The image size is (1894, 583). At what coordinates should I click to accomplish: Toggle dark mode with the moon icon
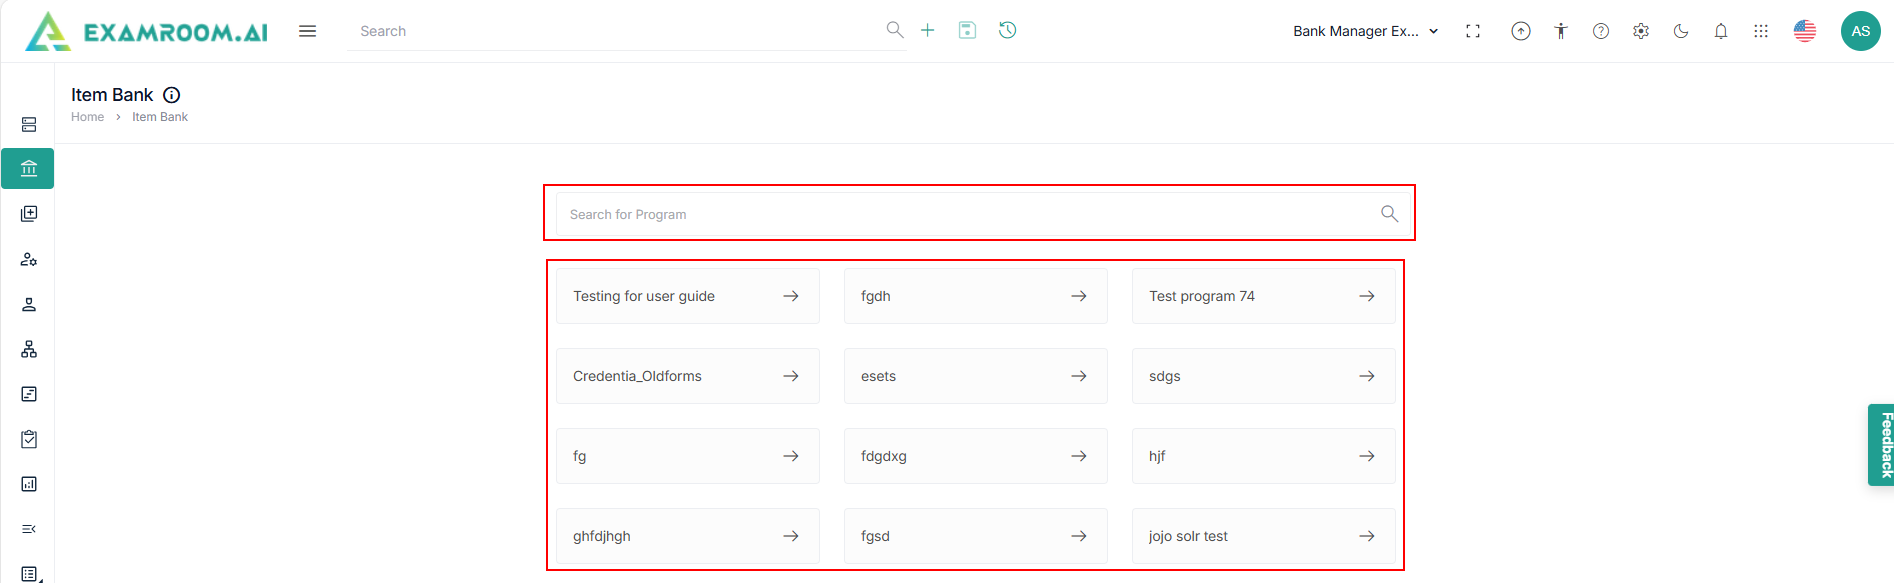point(1680,31)
